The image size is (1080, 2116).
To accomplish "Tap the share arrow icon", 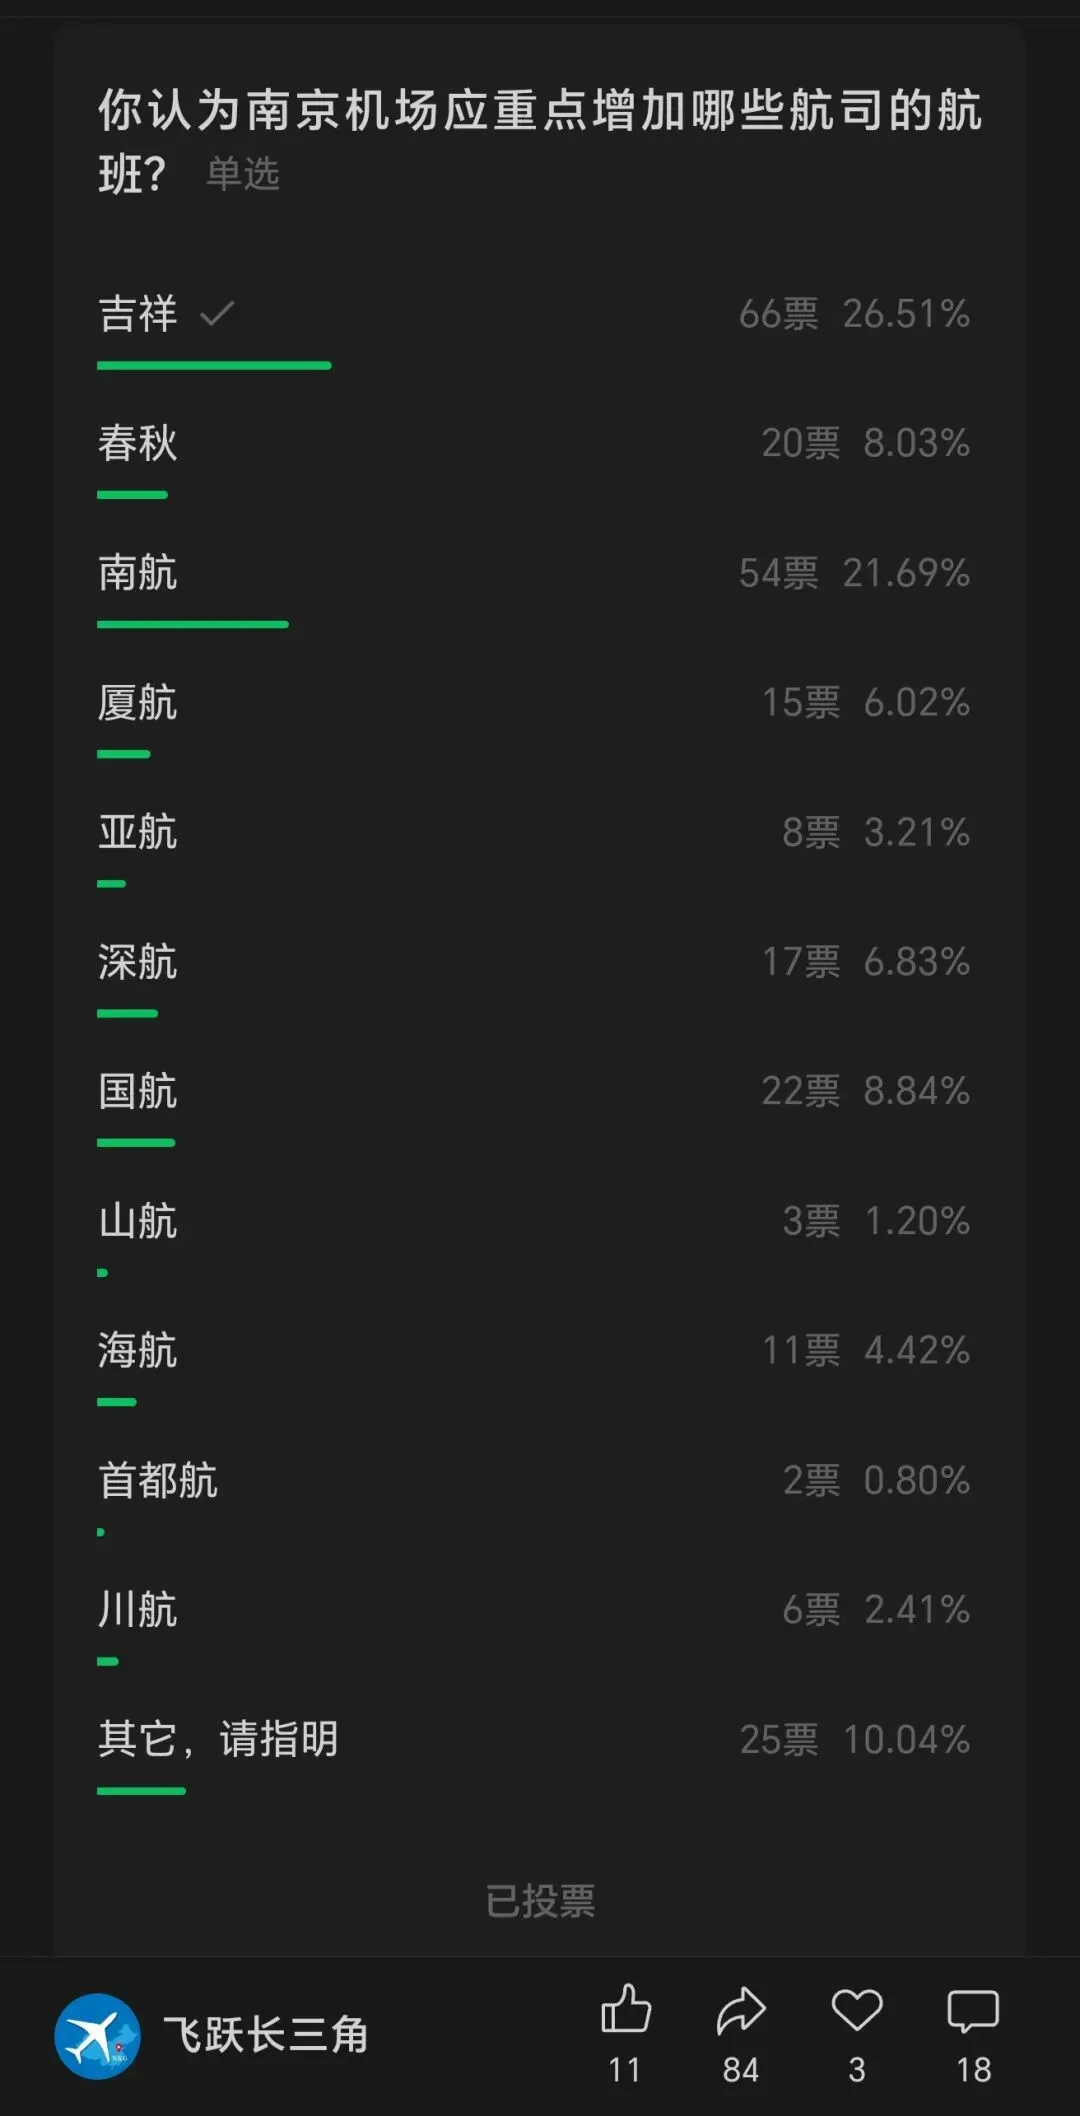I will [x=740, y=2010].
